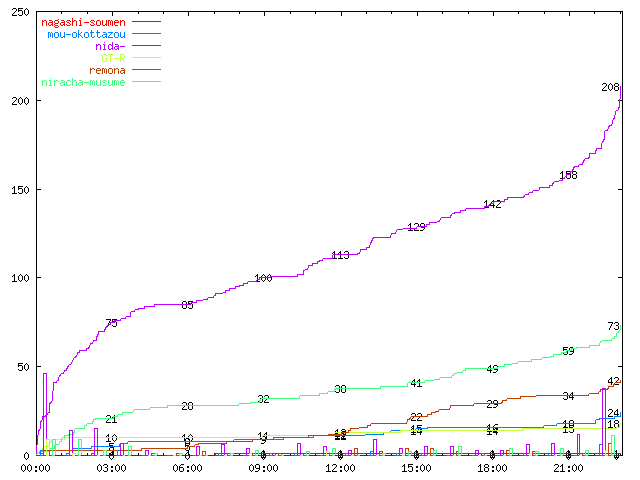Select the 158 data label on purple curve
The height and width of the screenshot is (480, 640).
(x=568, y=175)
